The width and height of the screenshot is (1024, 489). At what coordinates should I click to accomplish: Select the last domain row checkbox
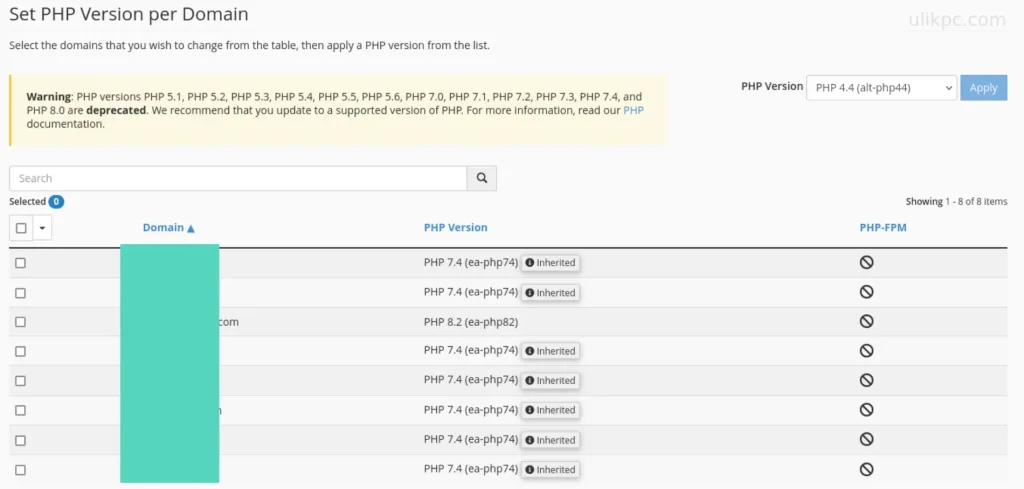21,469
